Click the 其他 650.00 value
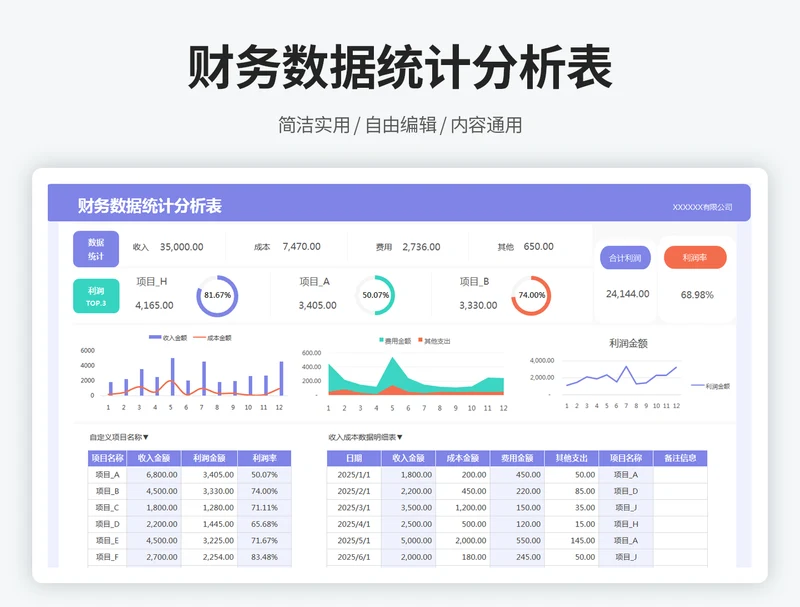The image size is (800, 607). point(538,246)
